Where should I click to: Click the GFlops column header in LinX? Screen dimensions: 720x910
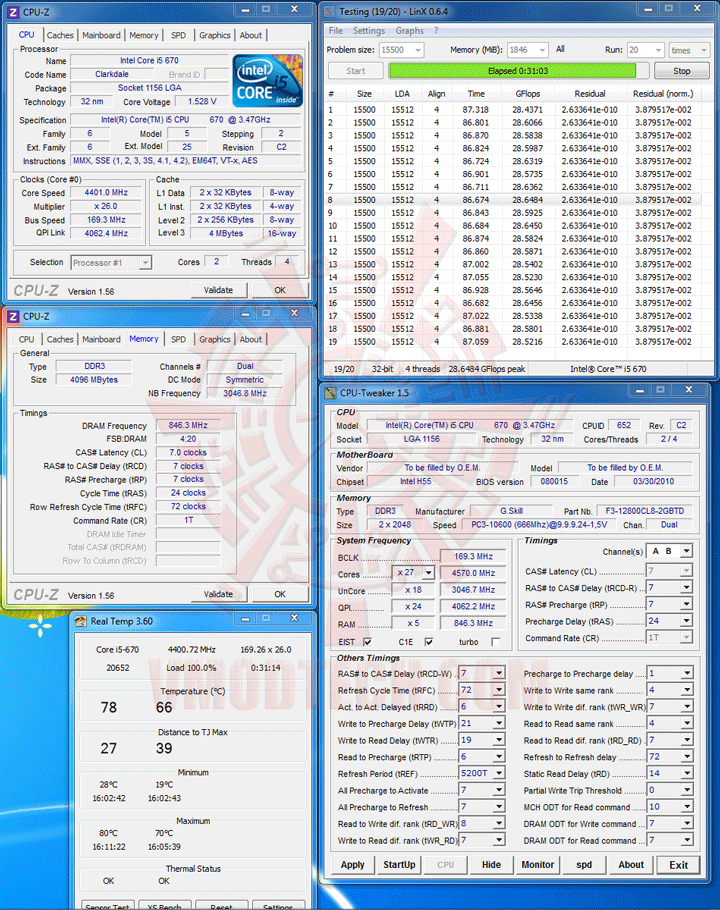coord(528,93)
